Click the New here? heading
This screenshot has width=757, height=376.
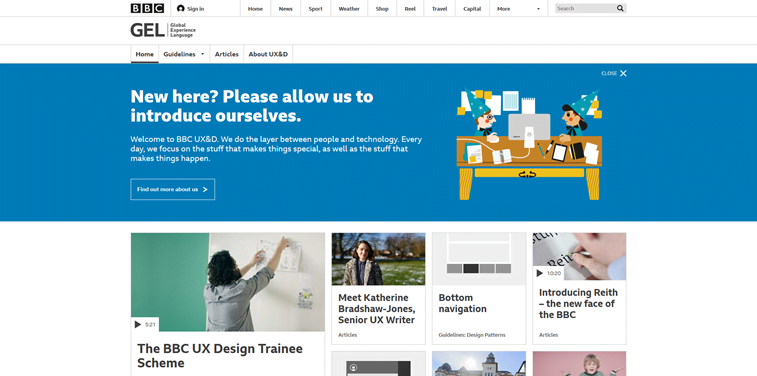[252, 106]
